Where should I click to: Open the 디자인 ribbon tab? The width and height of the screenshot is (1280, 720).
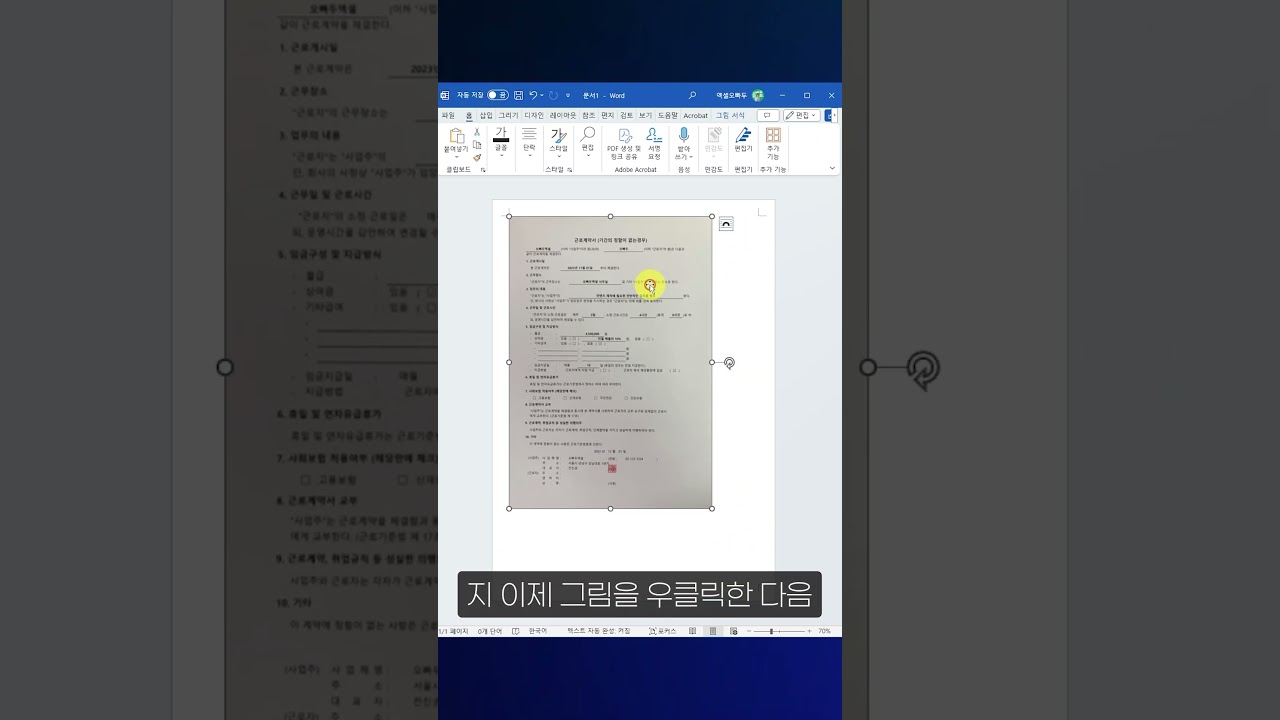tap(534, 115)
